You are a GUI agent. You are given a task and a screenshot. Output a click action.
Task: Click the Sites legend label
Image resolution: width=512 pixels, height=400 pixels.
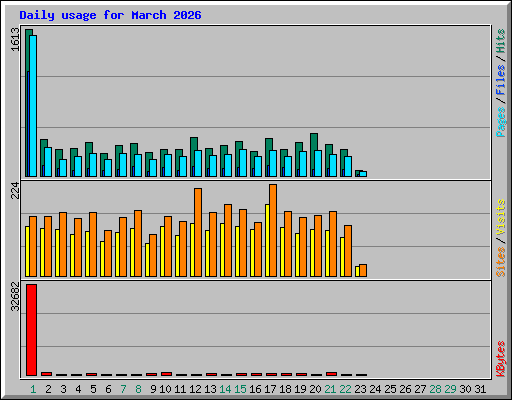coord(500,262)
